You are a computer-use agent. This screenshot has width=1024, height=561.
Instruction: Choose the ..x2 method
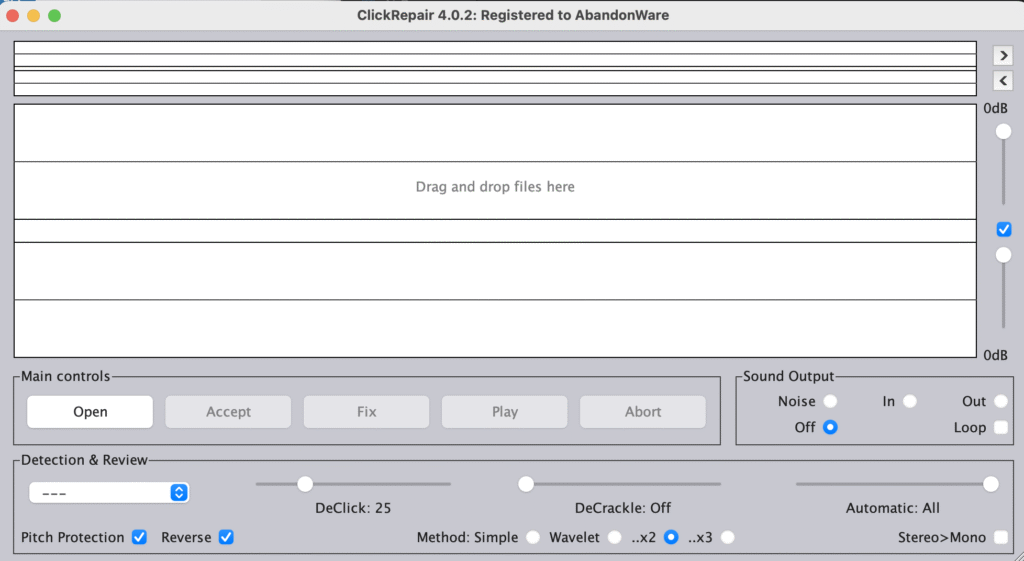[671, 537]
